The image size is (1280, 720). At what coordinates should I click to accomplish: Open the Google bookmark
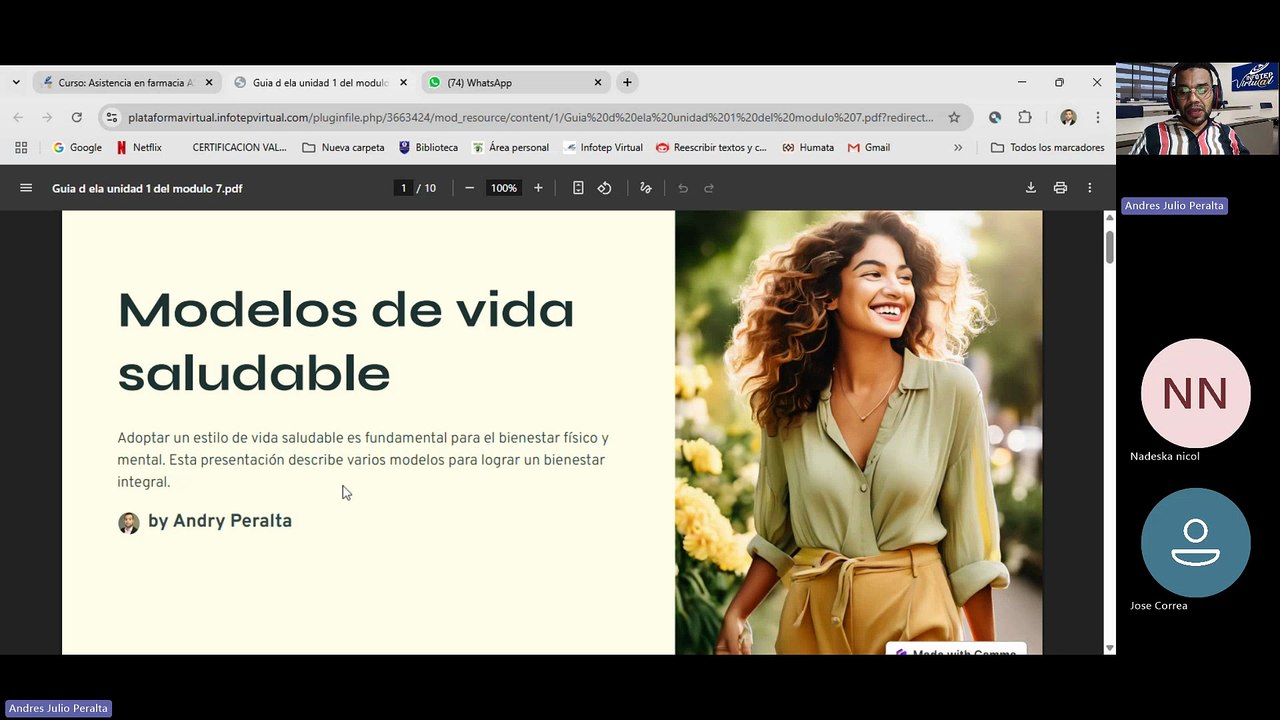coord(77,147)
